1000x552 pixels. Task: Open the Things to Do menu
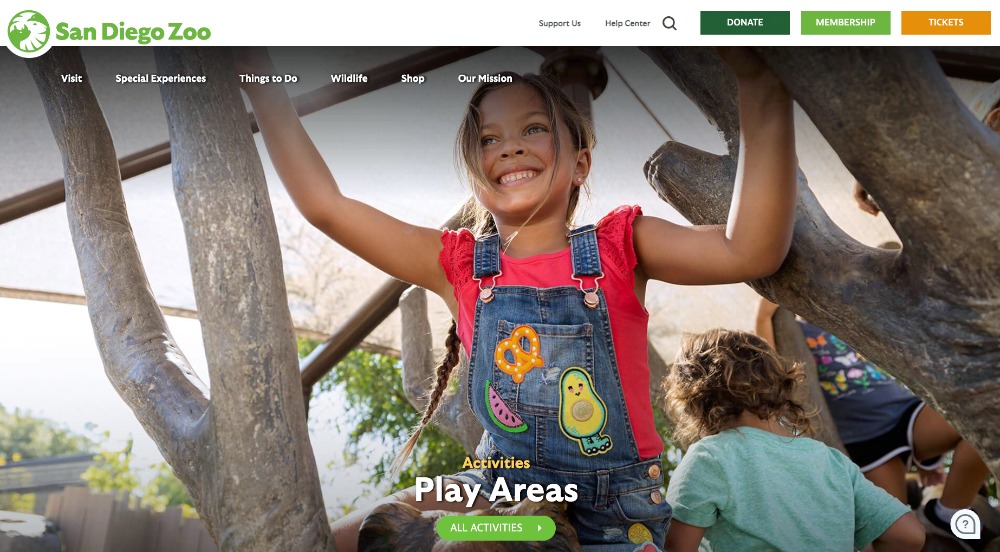coord(268,78)
